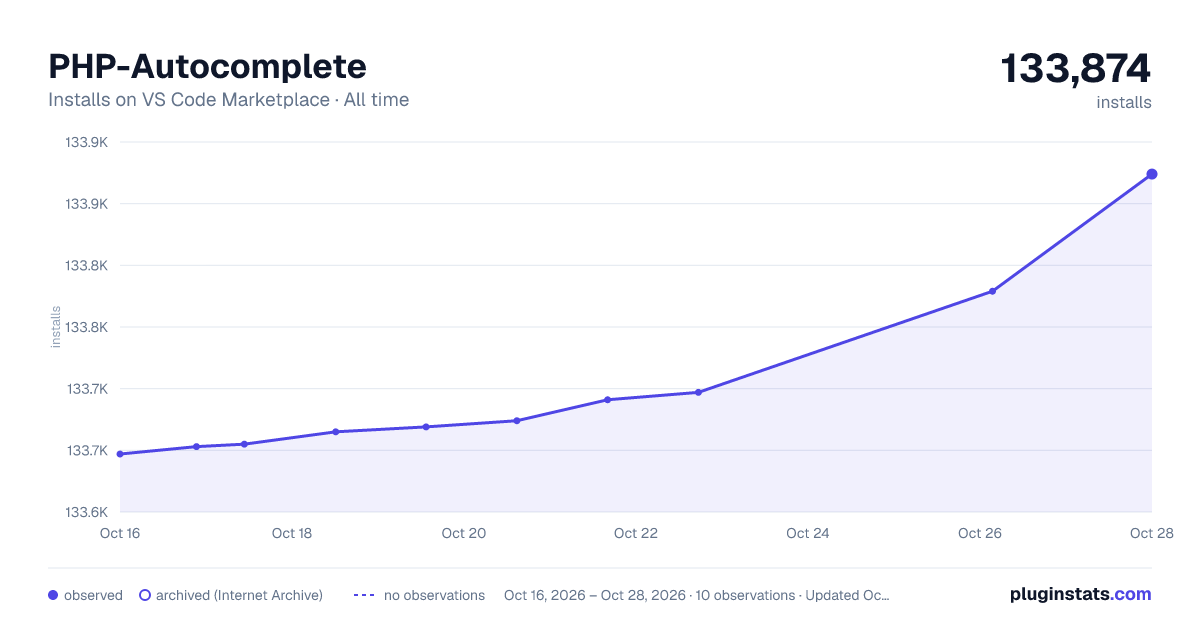
Task: Click the data point near Oct 26
Action: [x=992, y=291]
